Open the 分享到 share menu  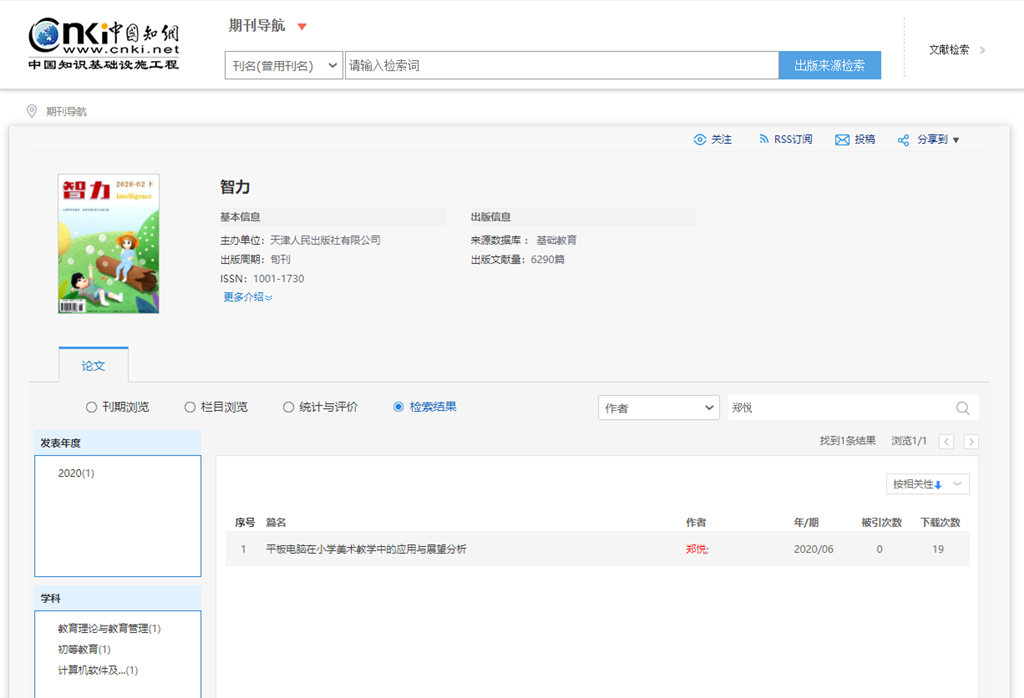(929, 140)
